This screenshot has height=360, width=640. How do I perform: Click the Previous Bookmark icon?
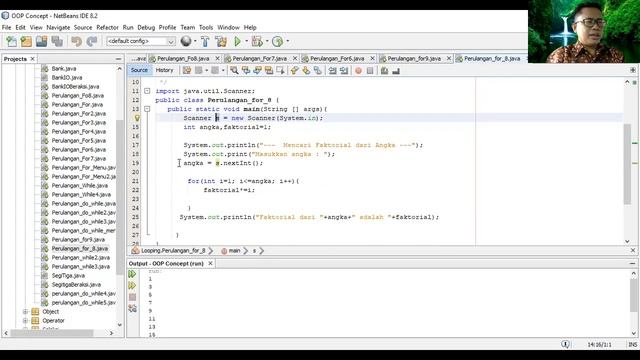coord(294,71)
